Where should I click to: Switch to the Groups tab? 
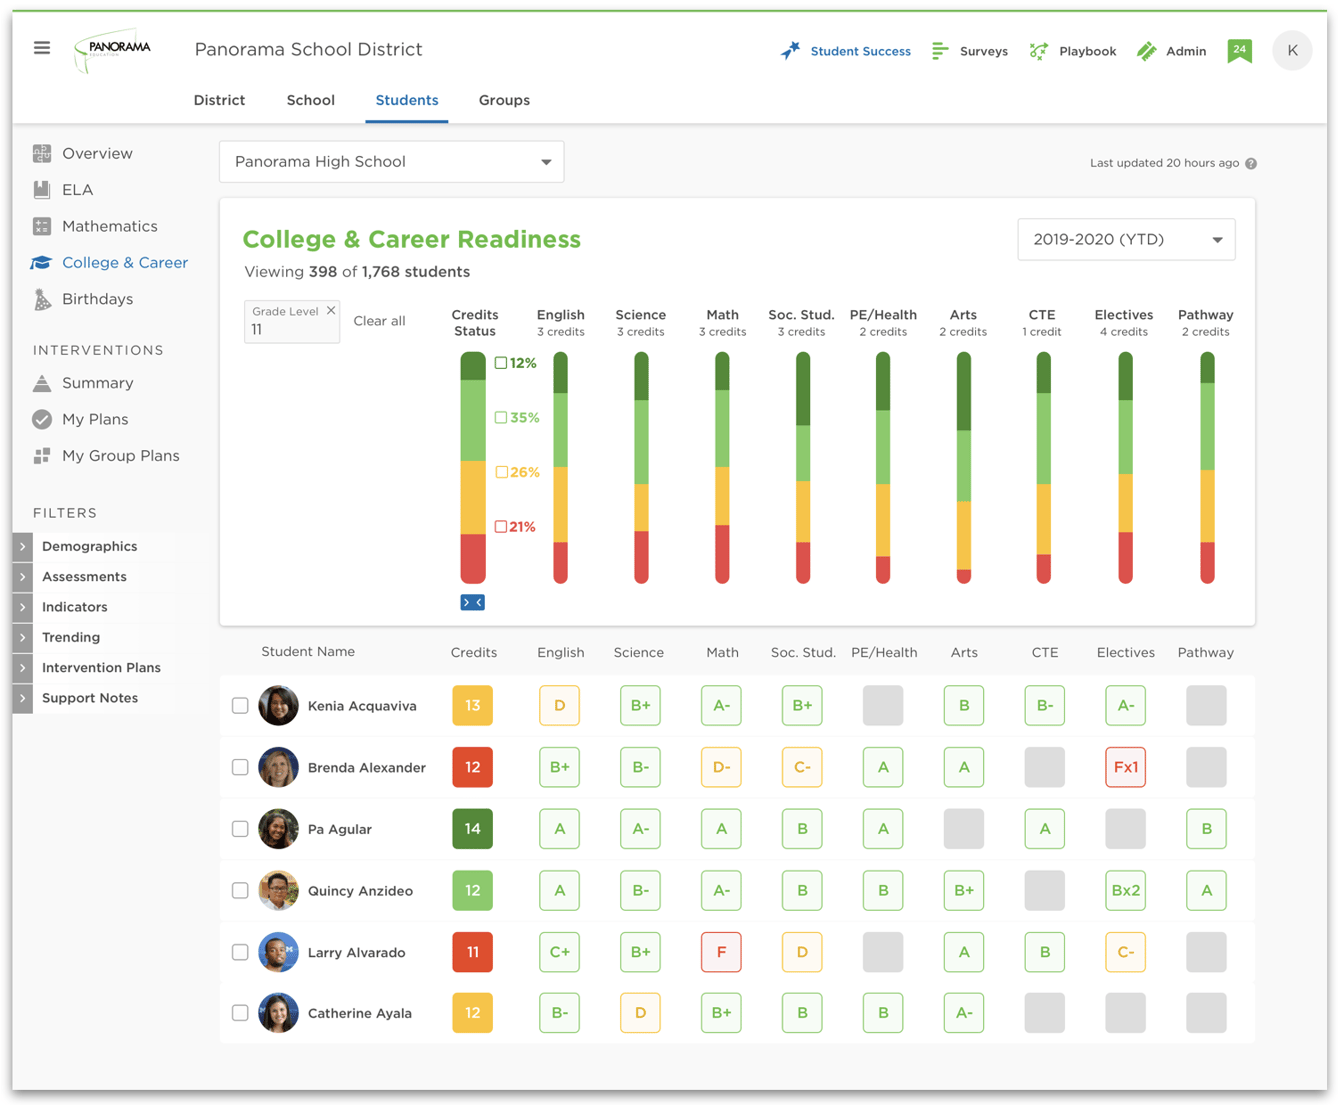click(x=504, y=100)
